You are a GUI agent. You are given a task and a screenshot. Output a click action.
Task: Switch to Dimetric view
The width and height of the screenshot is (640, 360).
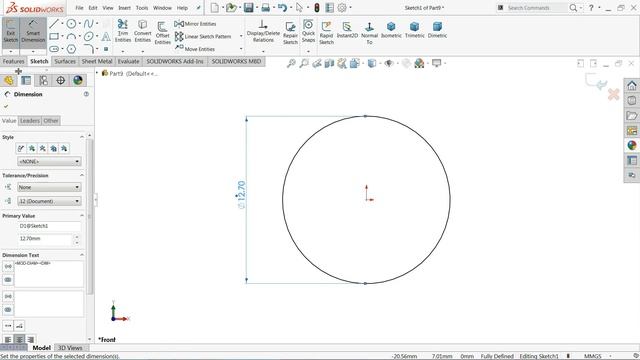[437, 30]
